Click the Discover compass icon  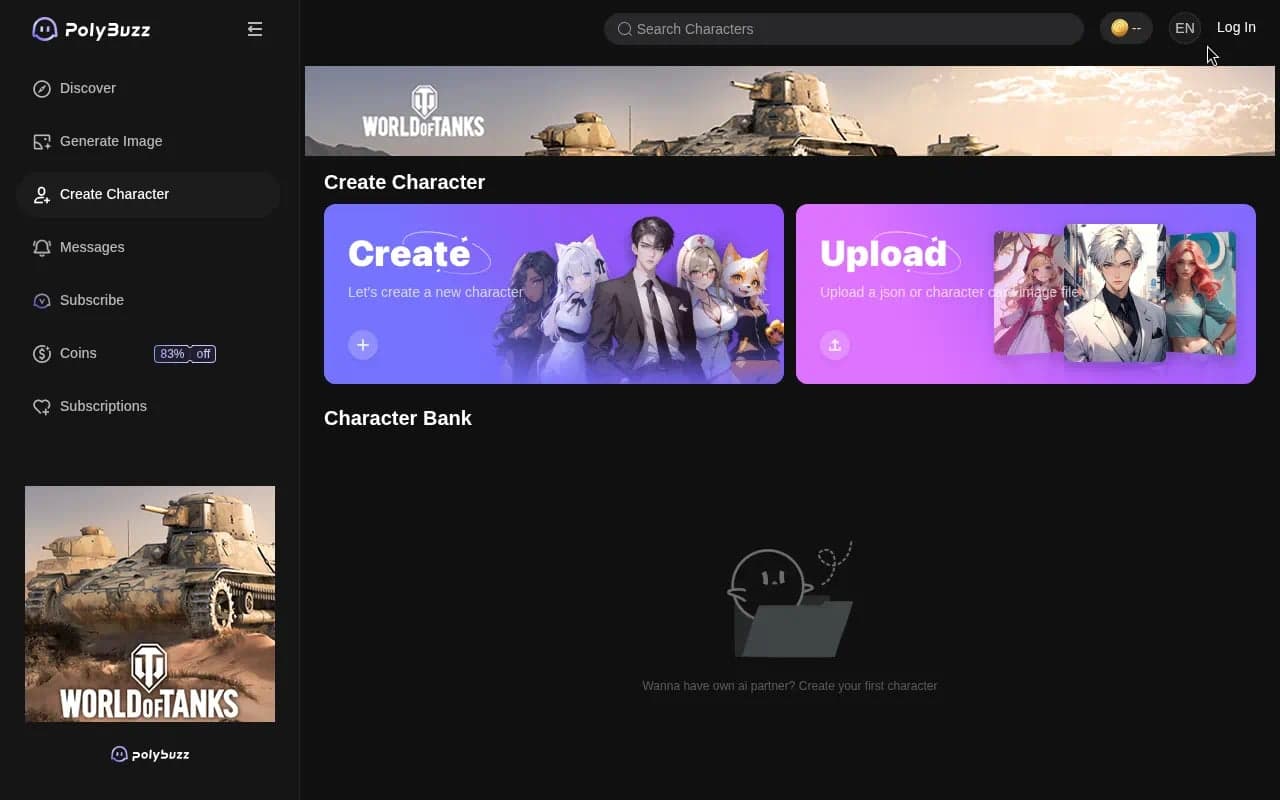[42, 88]
